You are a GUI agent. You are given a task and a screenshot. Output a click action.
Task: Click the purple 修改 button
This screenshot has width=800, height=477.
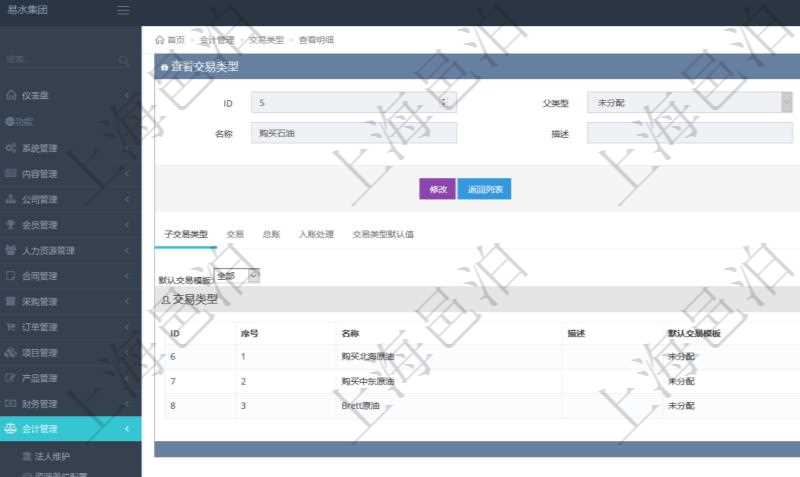pyautogui.click(x=437, y=189)
